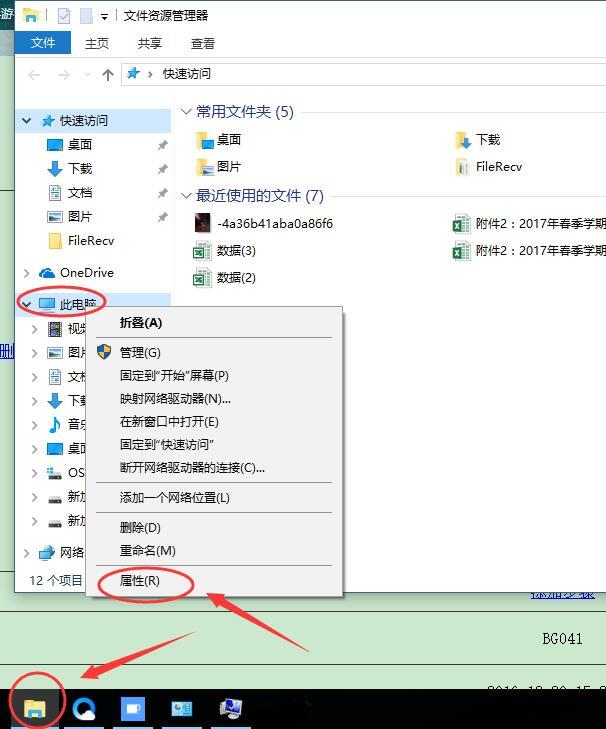Expand the 网络 tree node
Screen dimensions: 606x729
[x=27, y=553]
